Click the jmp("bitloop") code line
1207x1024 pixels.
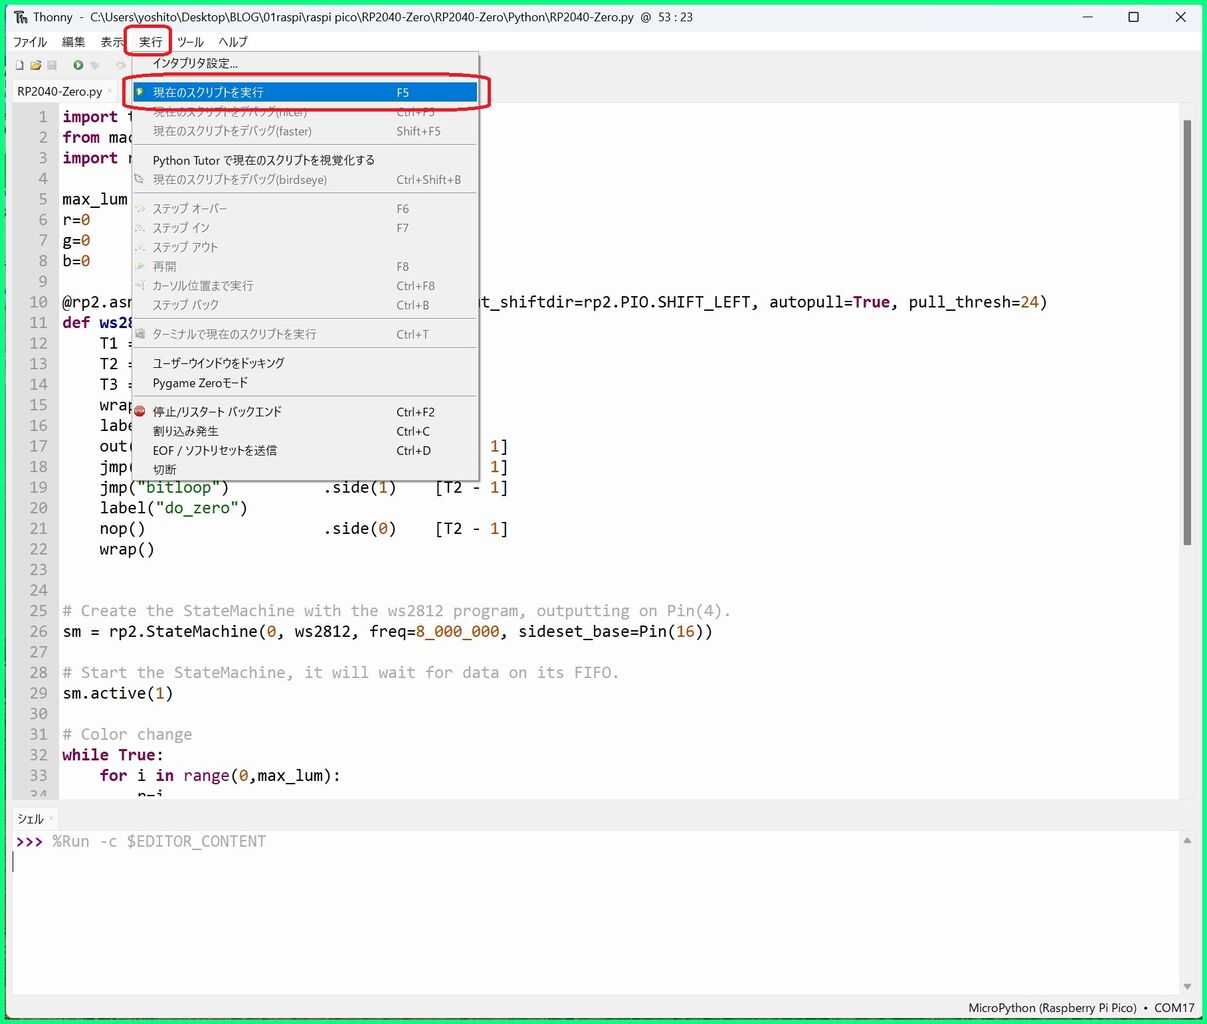coord(303,488)
